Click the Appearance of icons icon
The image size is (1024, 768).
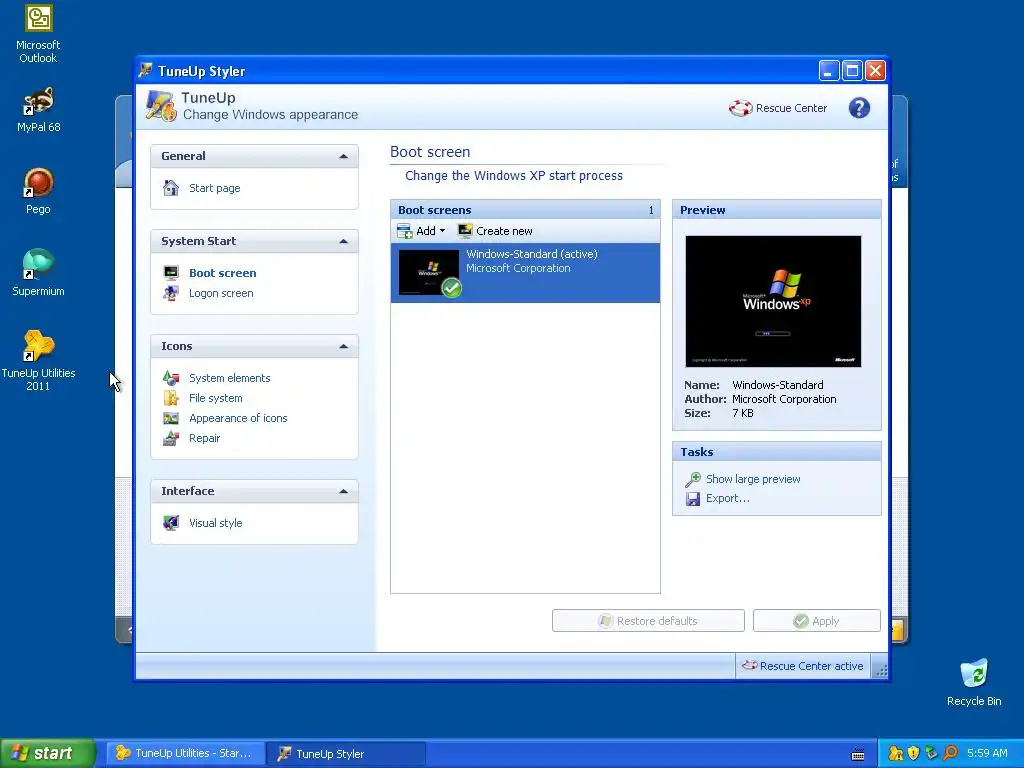click(x=171, y=419)
